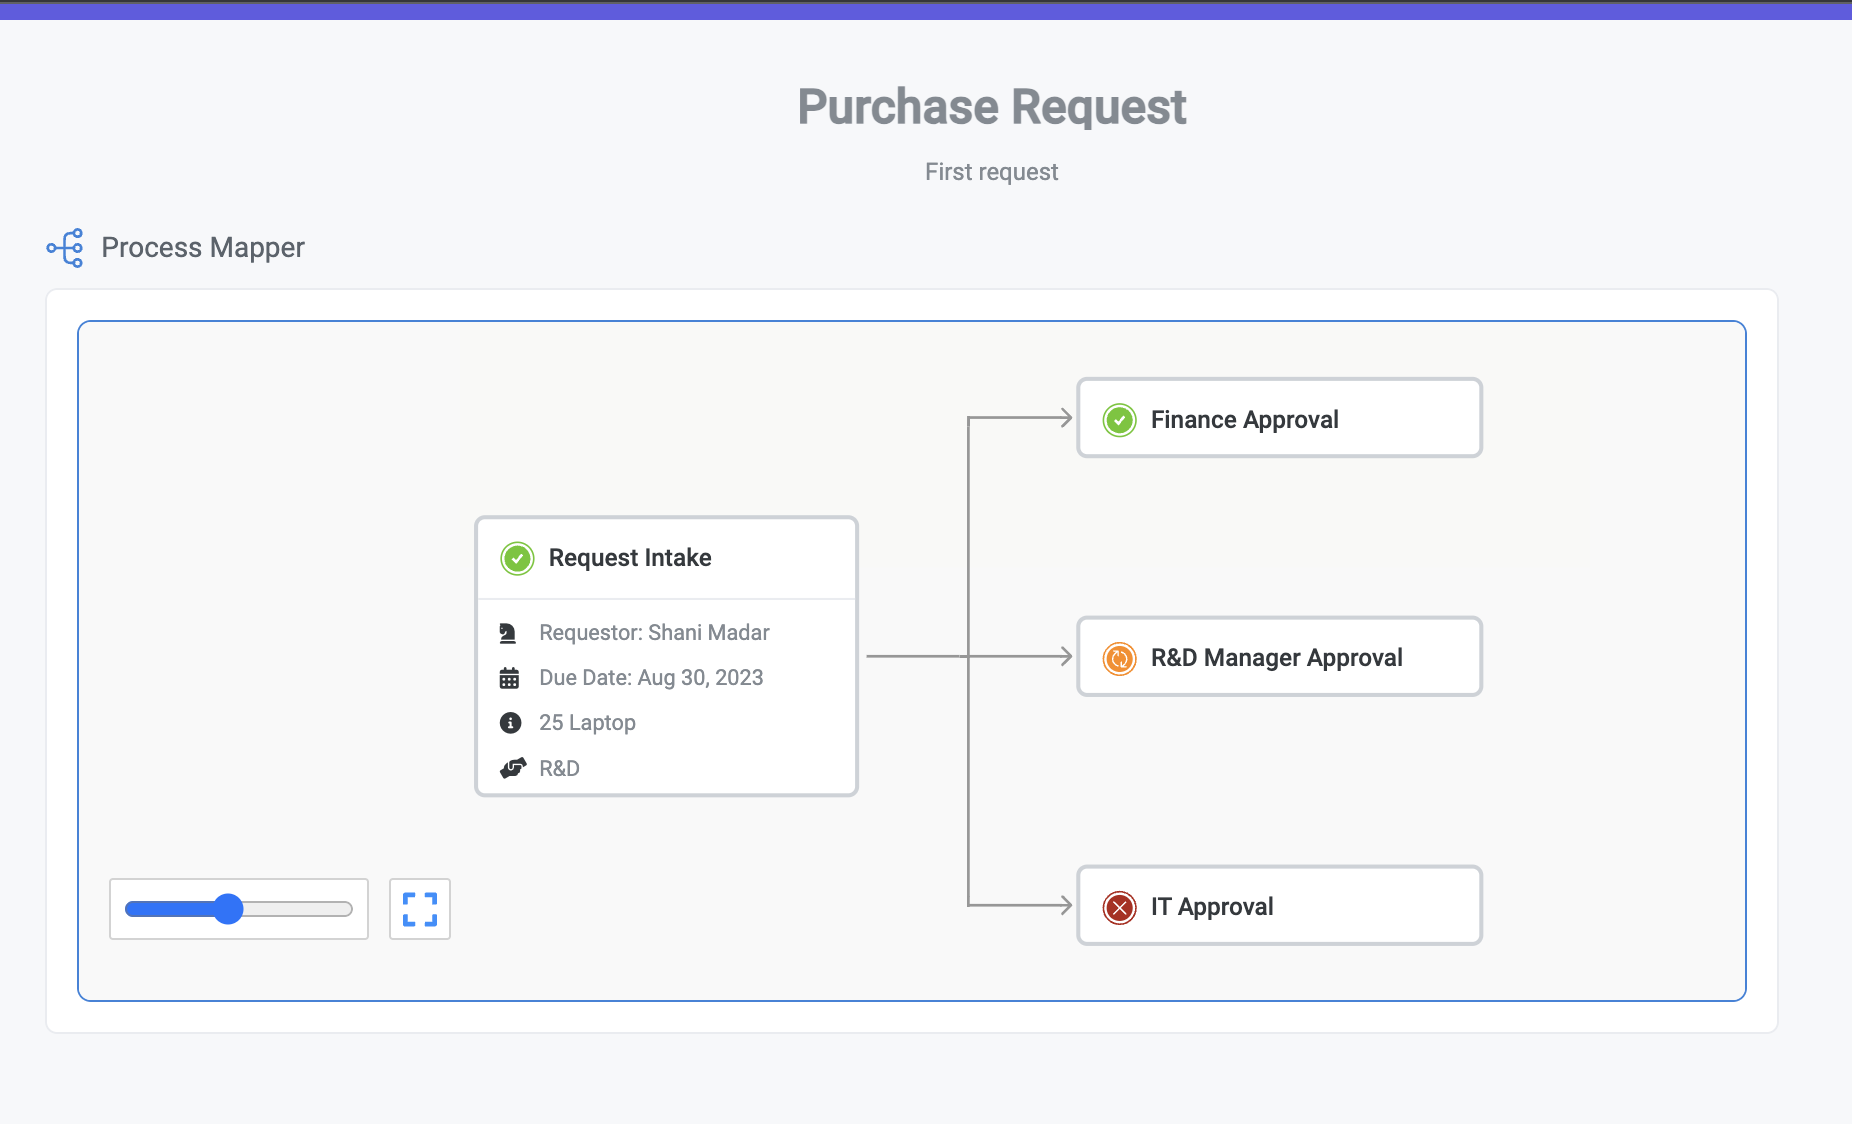Click the Process Mapper section label
The image size is (1852, 1124).
203,248
